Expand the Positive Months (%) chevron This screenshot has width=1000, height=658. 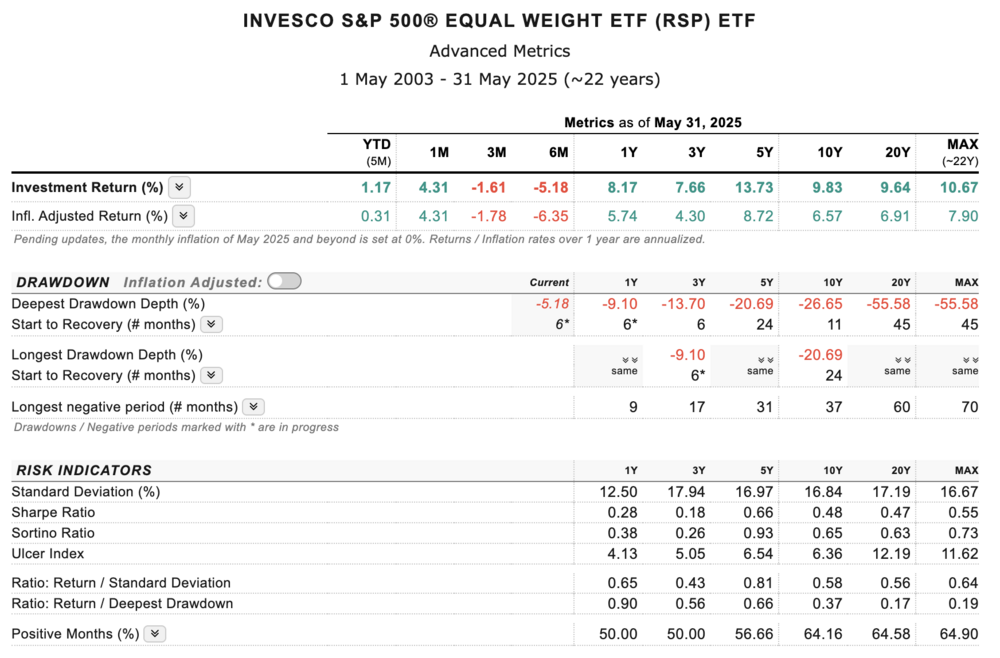point(154,633)
